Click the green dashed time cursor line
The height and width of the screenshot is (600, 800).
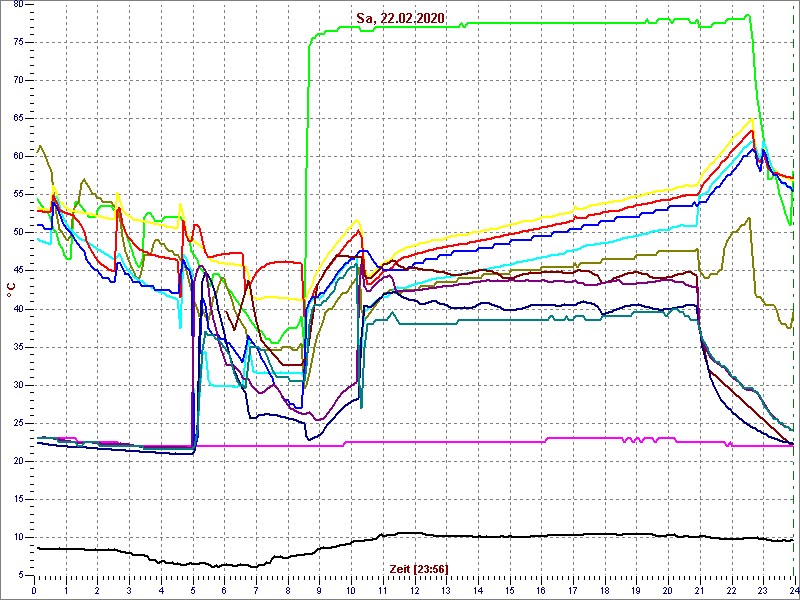pyautogui.click(x=792, y=291)
